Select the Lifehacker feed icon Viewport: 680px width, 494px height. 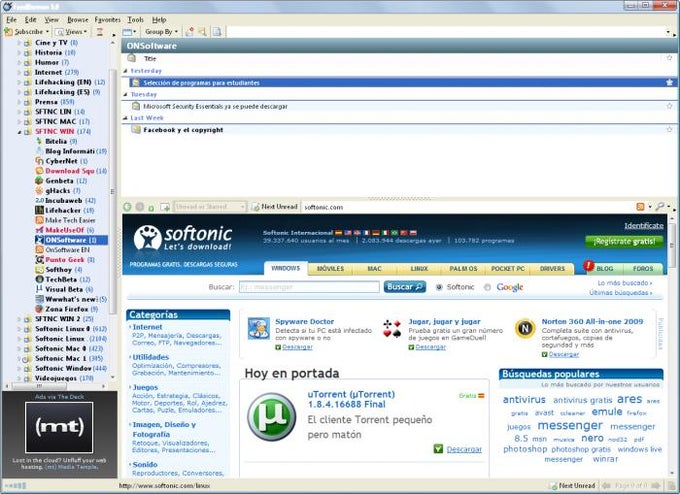pyautogui.click(x=39, y=210)
